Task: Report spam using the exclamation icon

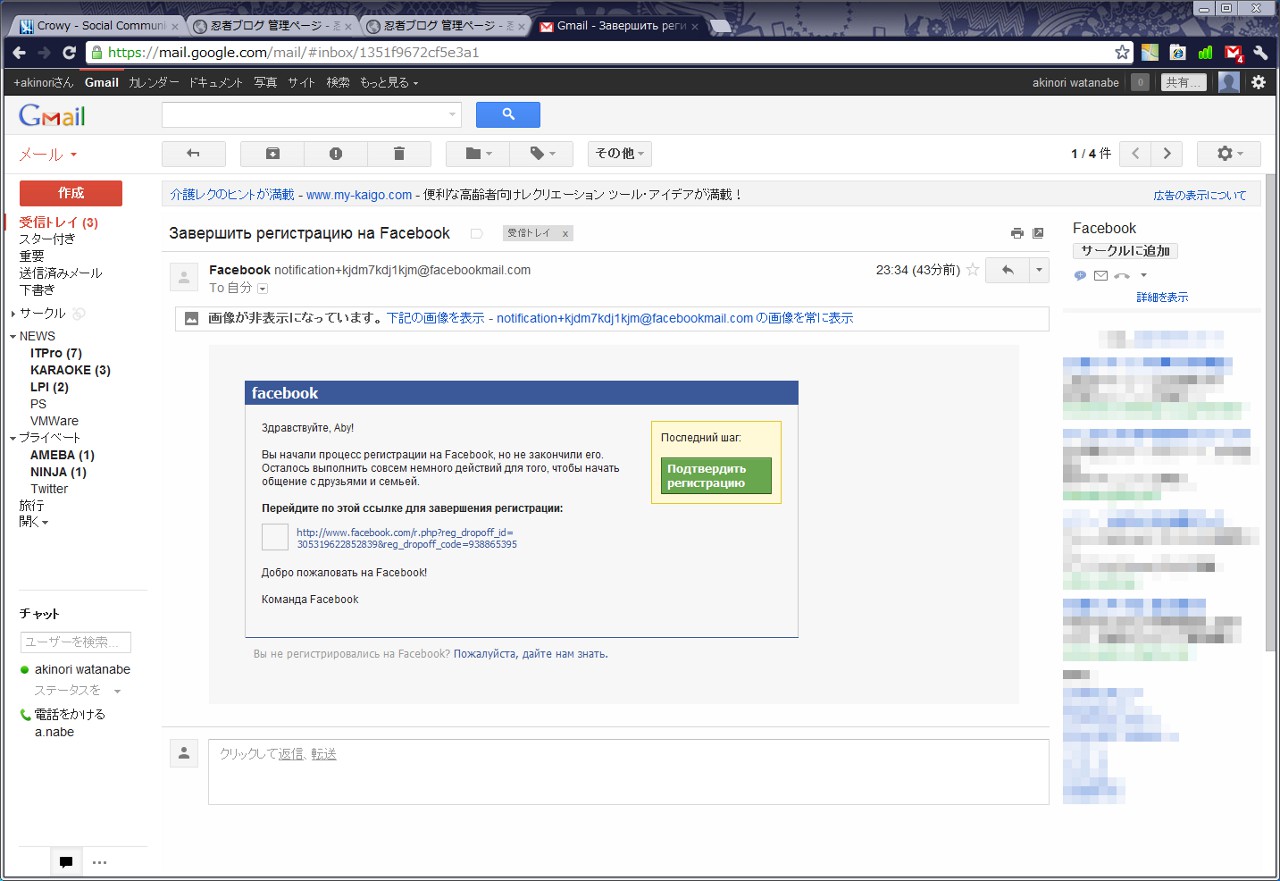Action: pos(336,154)
